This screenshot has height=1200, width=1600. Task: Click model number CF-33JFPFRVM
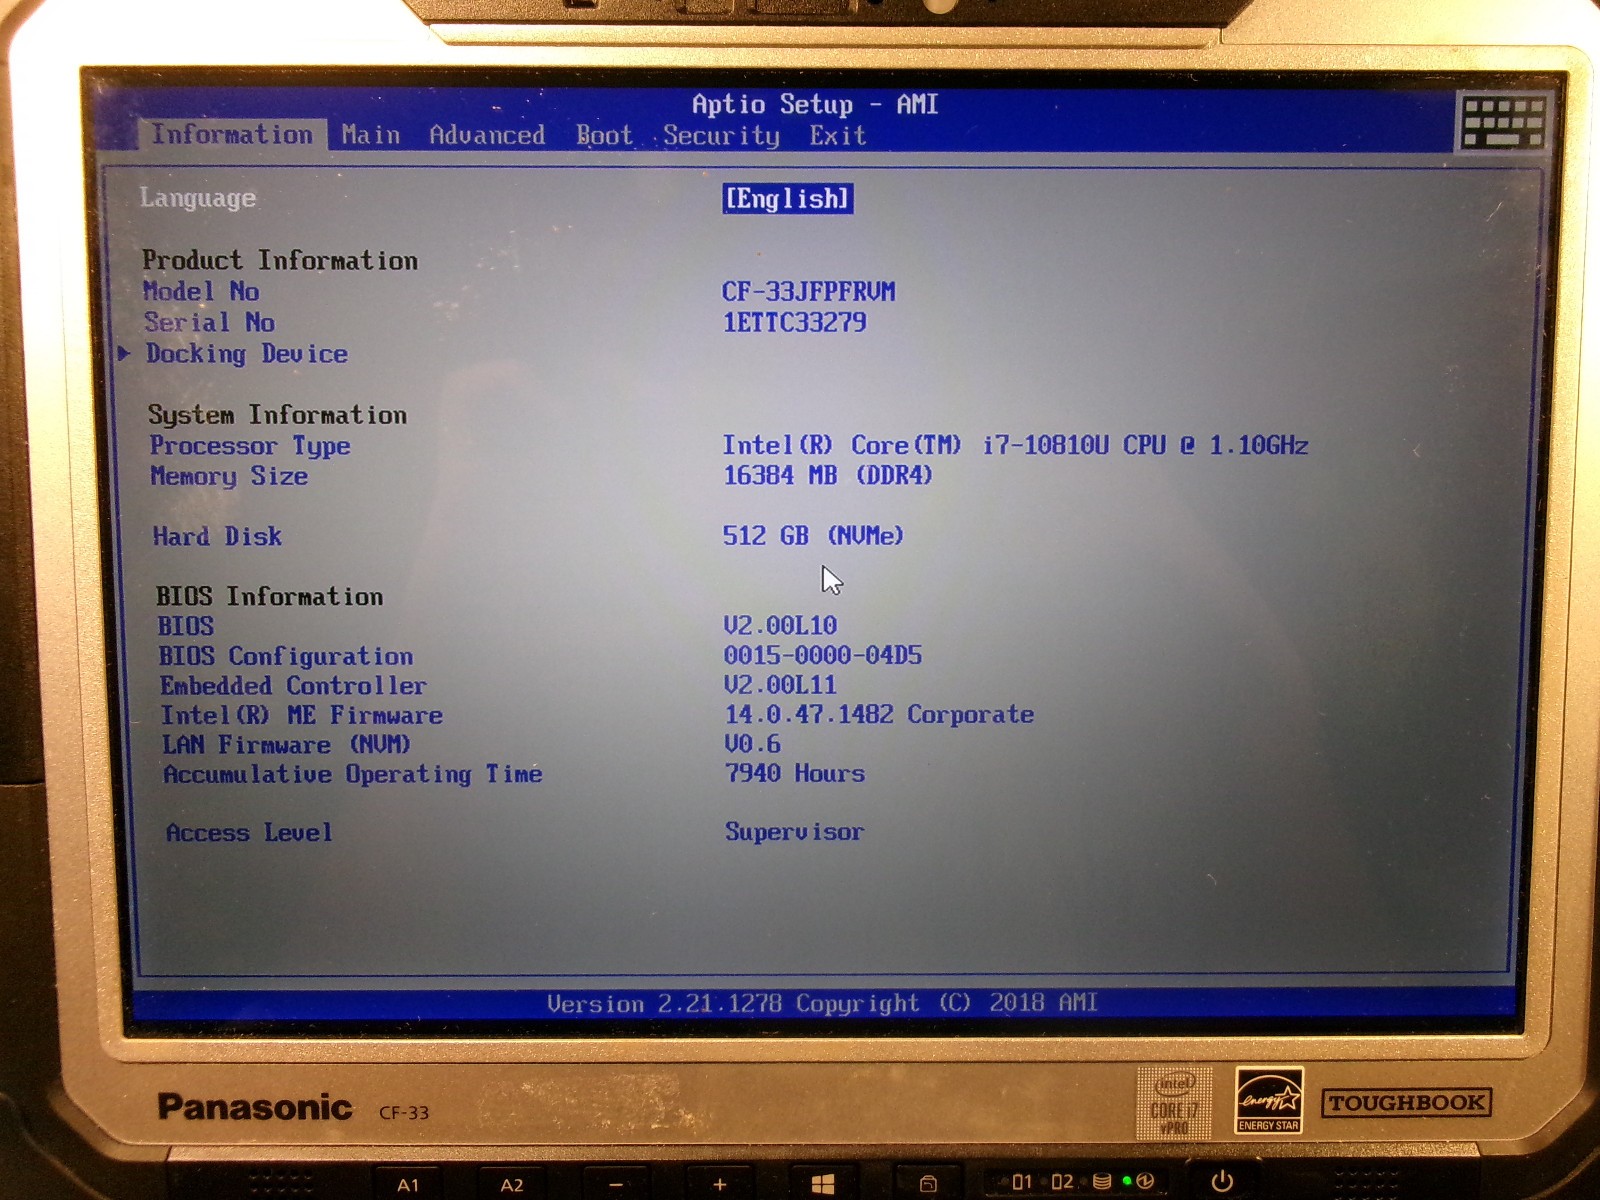[808, 291]
